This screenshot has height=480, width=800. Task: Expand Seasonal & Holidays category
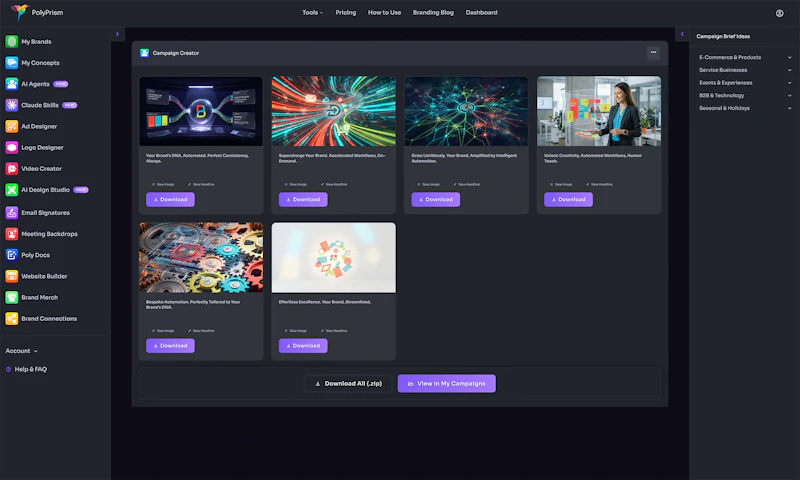[x=745, y=108]
